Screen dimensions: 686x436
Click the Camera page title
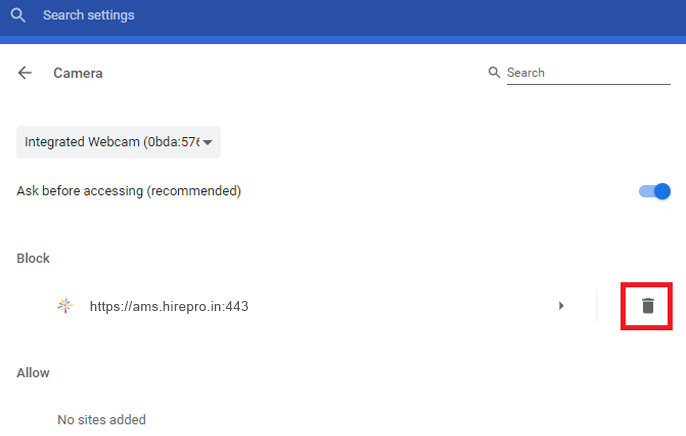[x=78, y=73]
